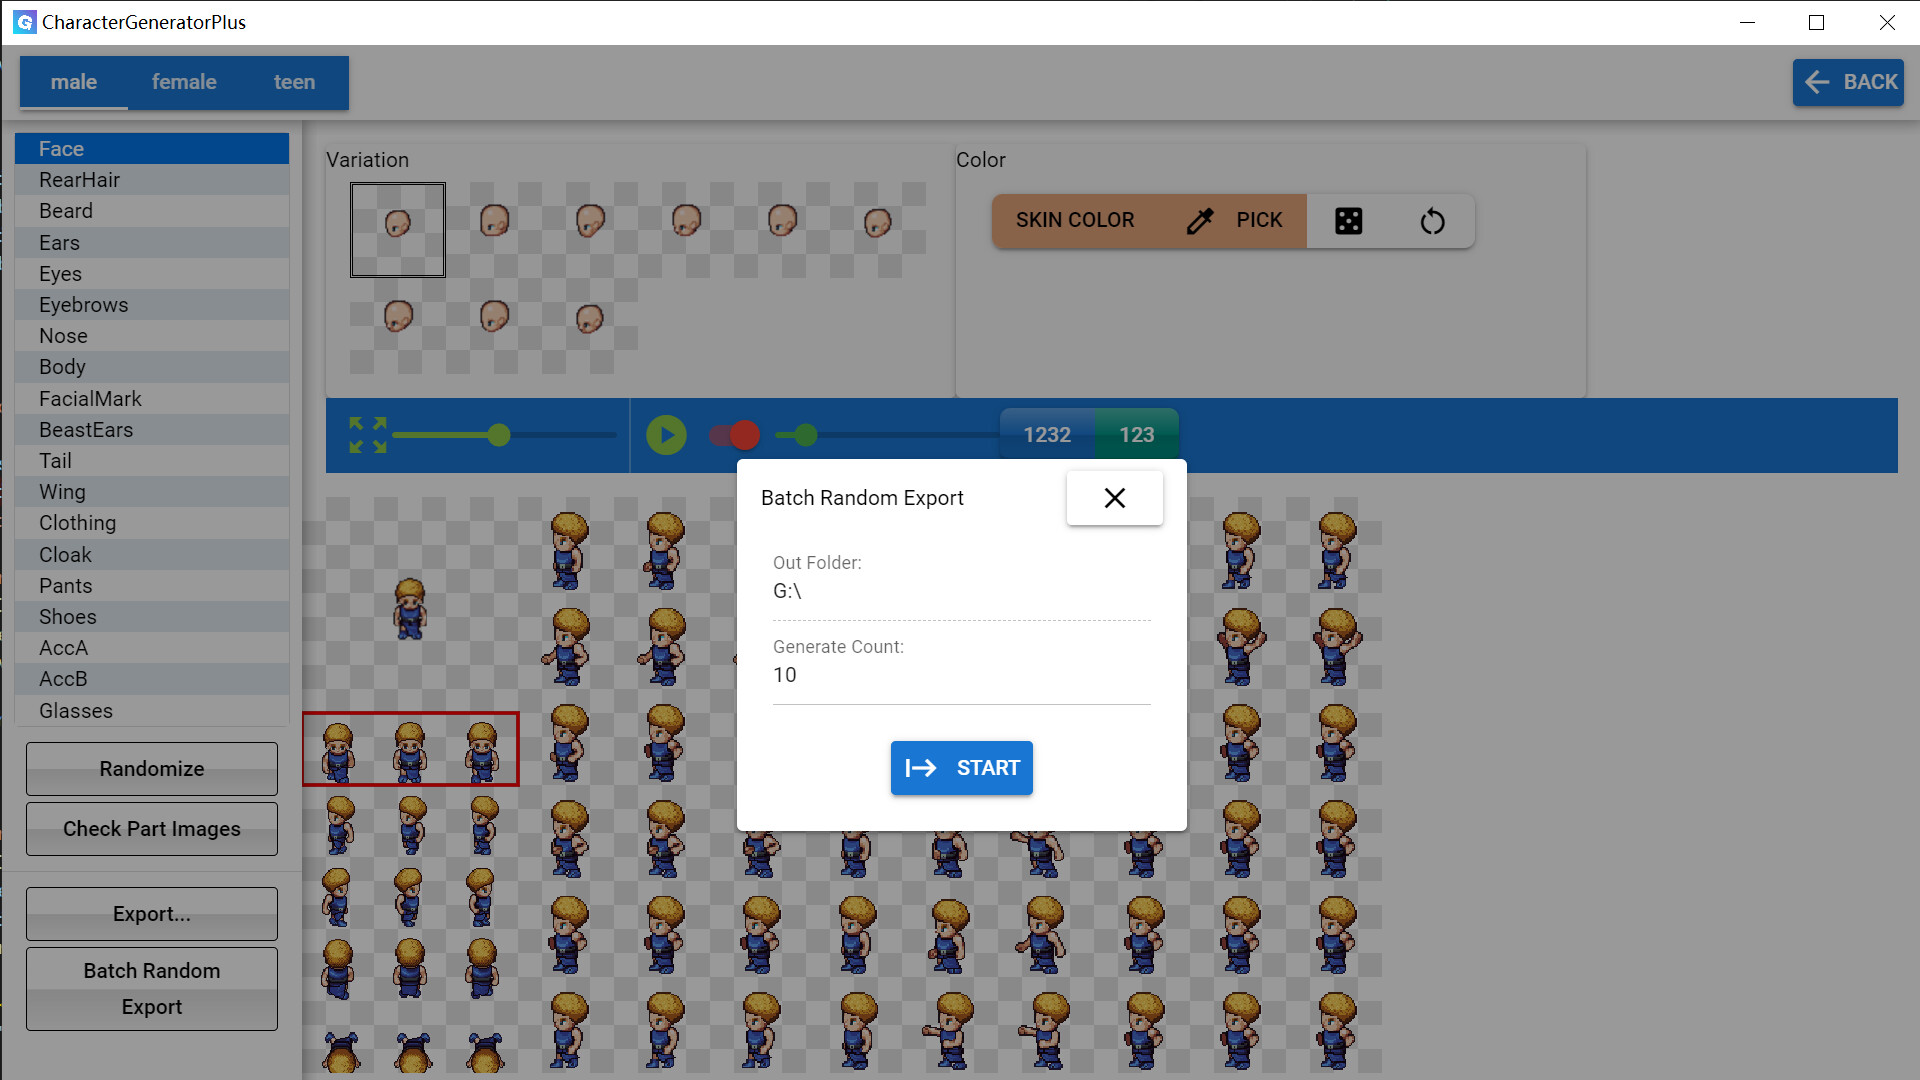Play the character animation preview
The height and width of the screenshot is (1080, 1920).
coord(666,435)
